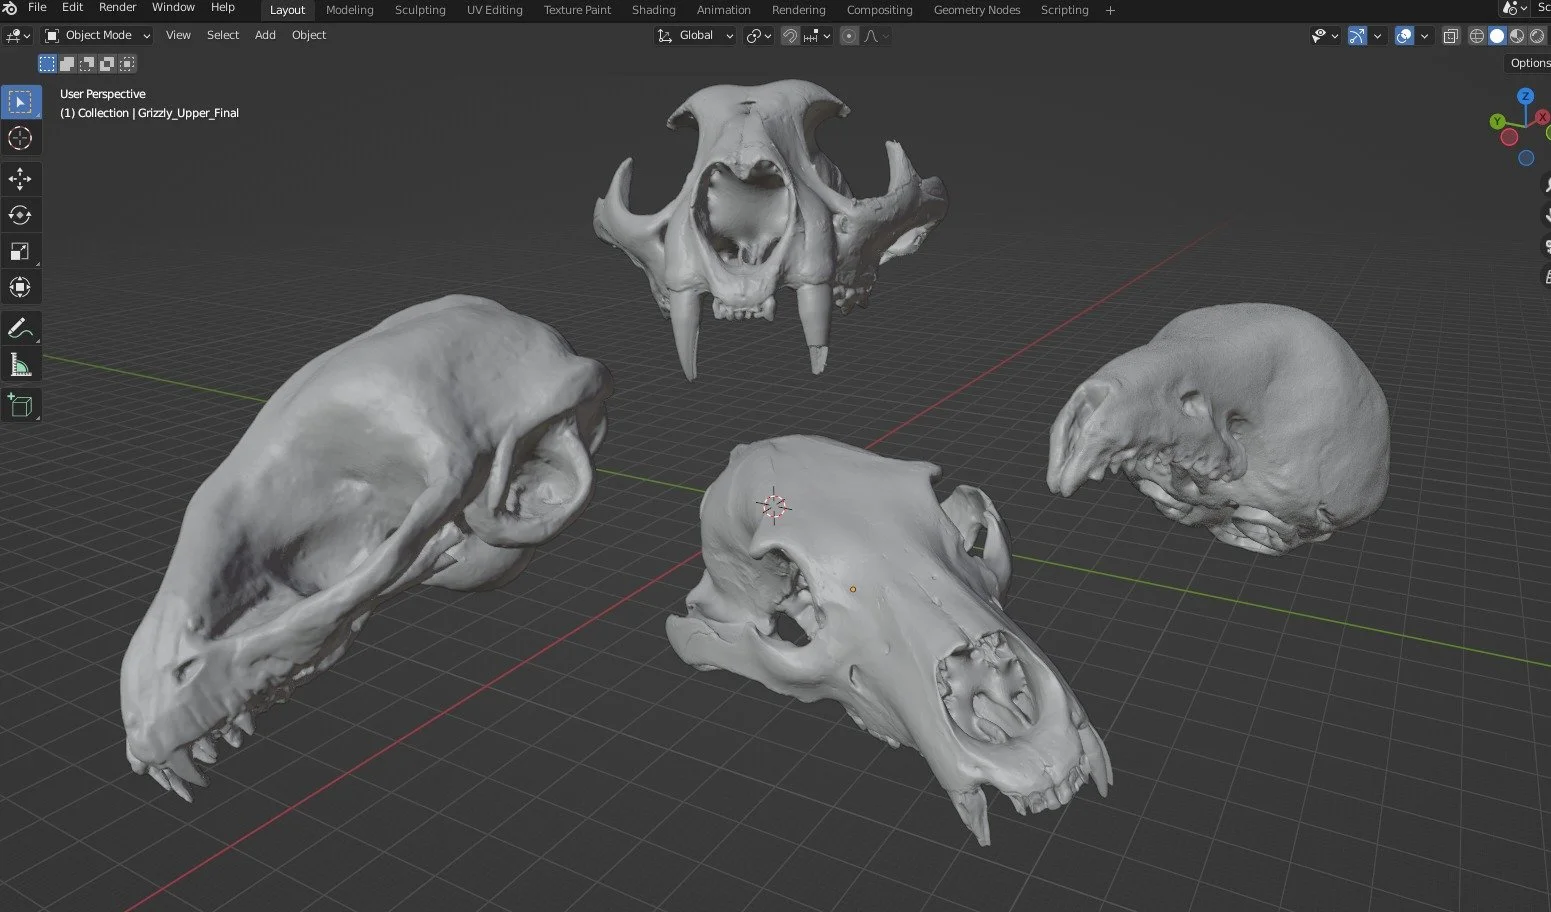Screen dimensions: 1551x912
Task: Open the viewport Select menu
Action: pos(223,36)
